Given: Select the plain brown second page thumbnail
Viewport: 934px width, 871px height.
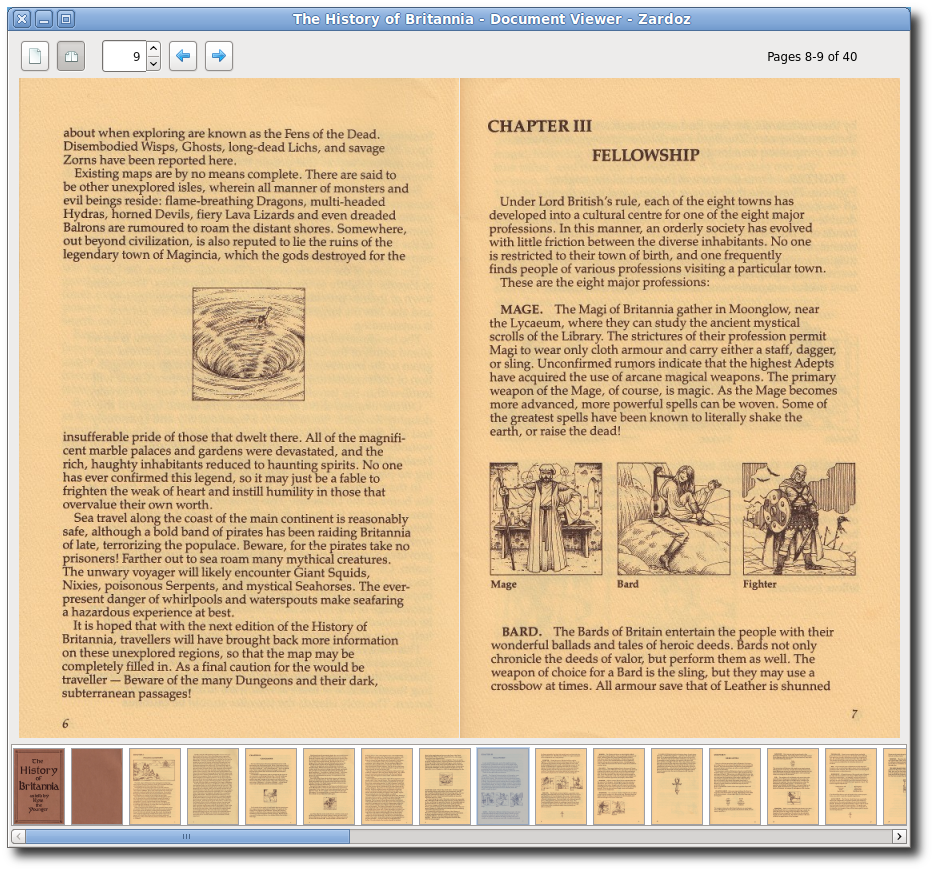Looking at the screenshot, I should [97, 786].
